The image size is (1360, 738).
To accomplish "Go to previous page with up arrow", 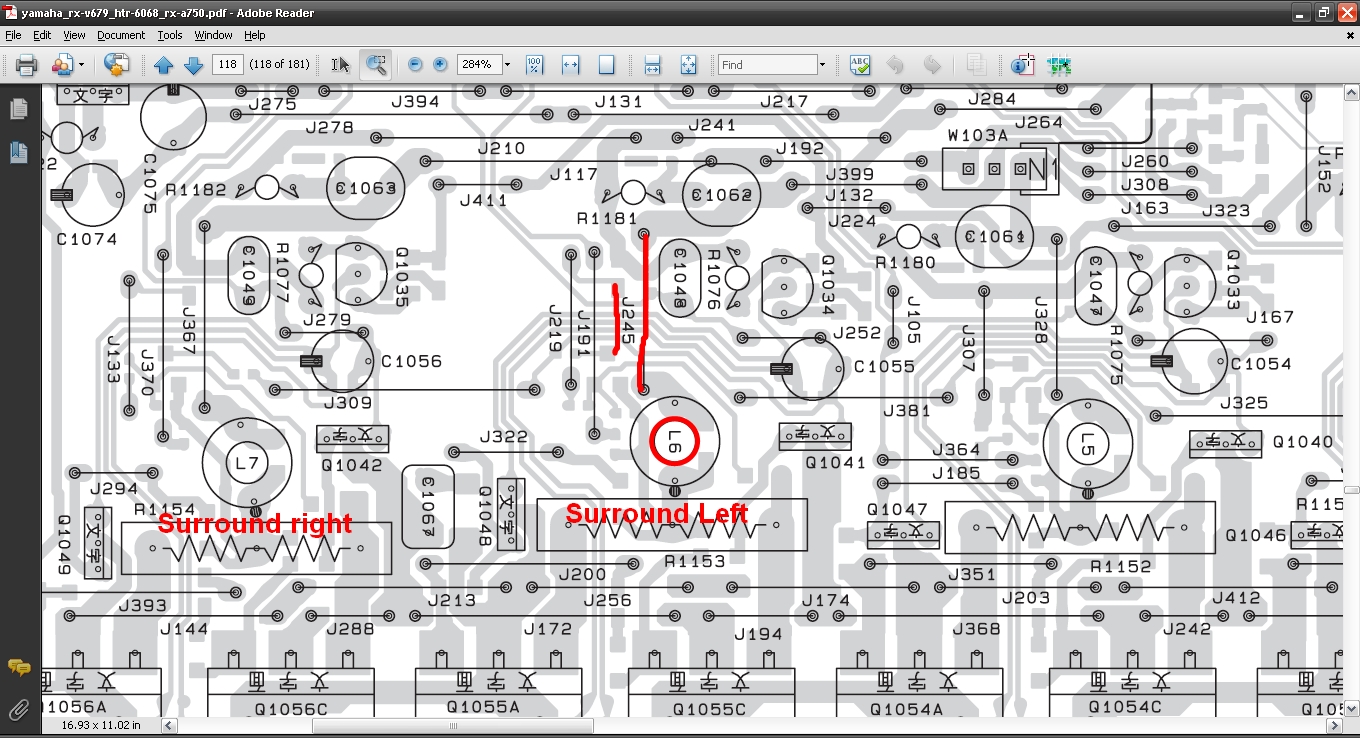I will (164, 65).
